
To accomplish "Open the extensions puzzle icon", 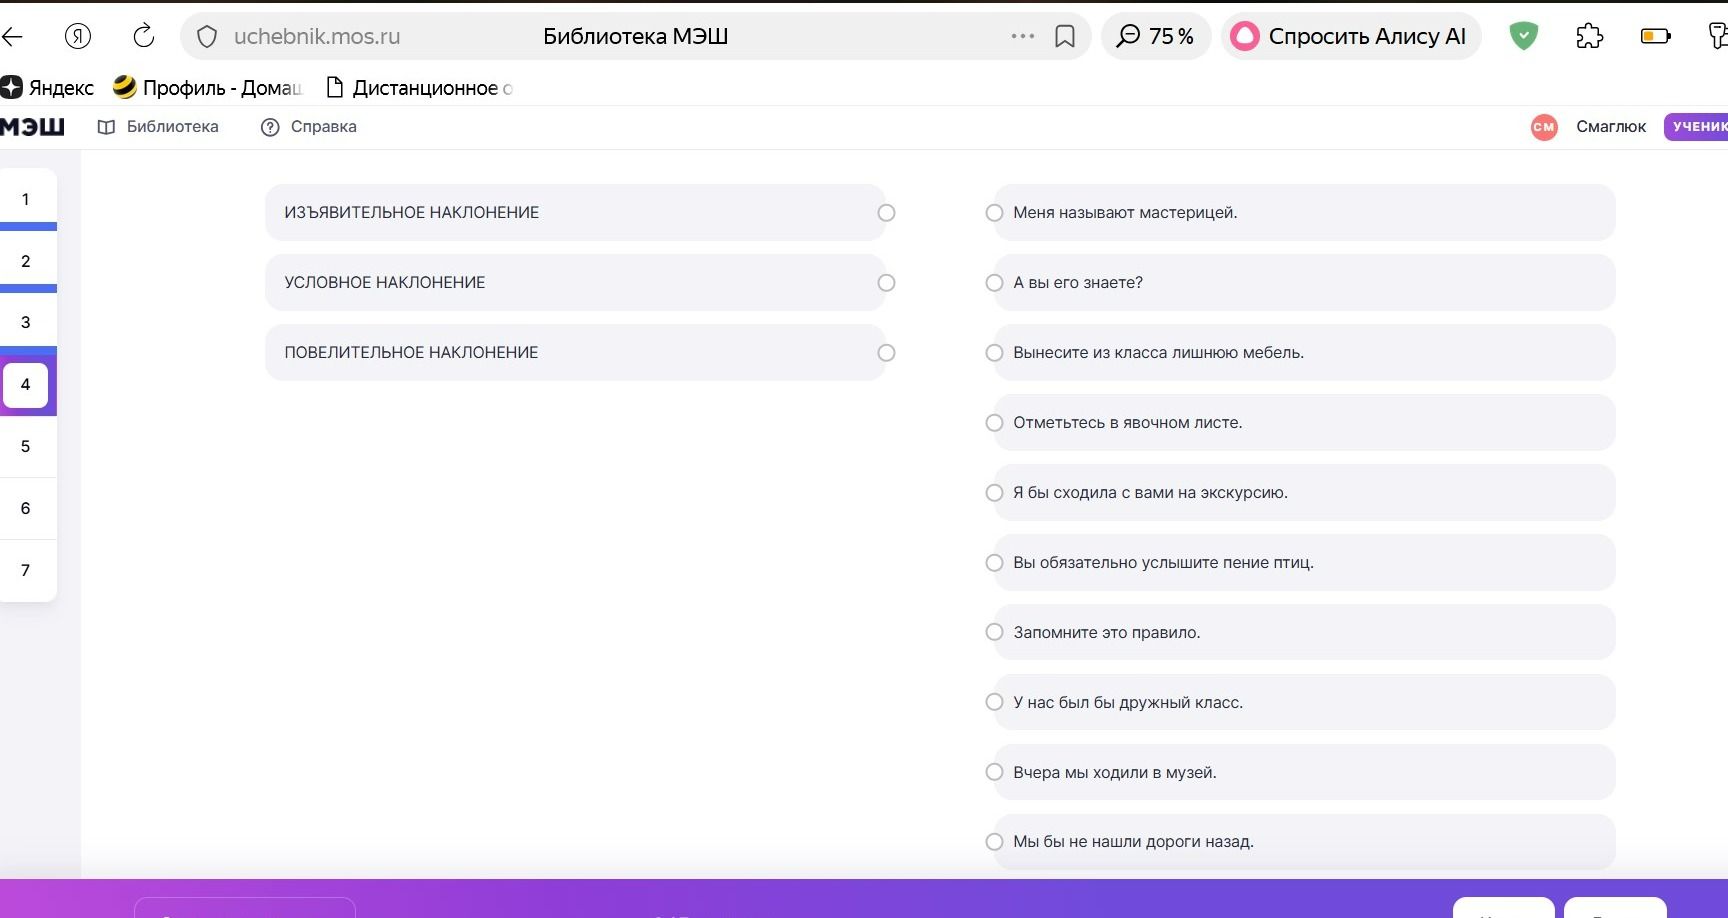I will [x=1589, y=37].
